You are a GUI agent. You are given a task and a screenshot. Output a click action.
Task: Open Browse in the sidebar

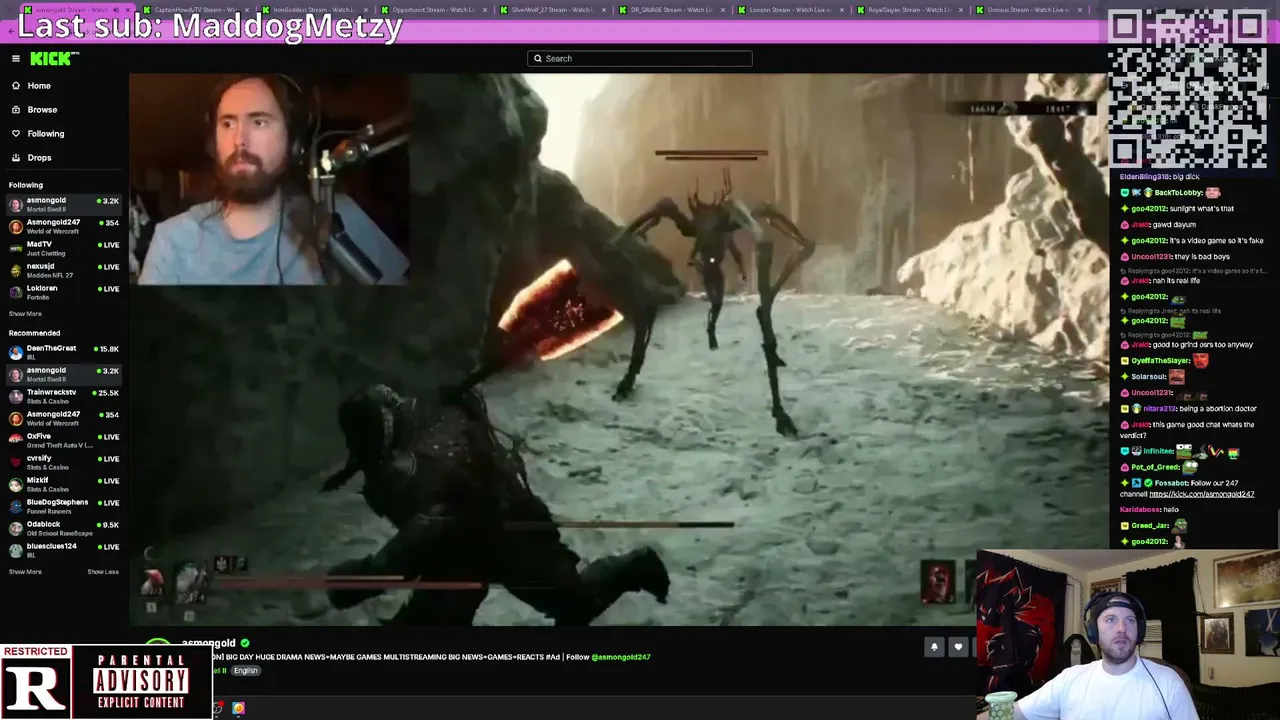coord(42,110)
